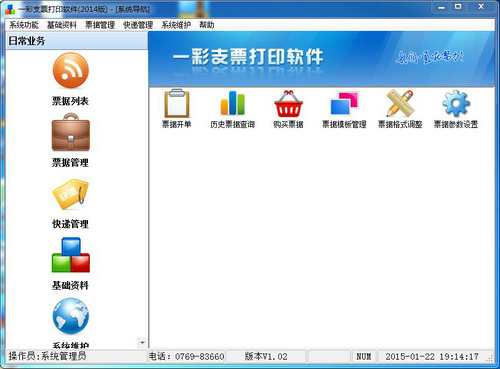Open 系统维护 globe icon
Viewport: 500px width, 369px height.
pyautogui.click(x=71, y=316)
